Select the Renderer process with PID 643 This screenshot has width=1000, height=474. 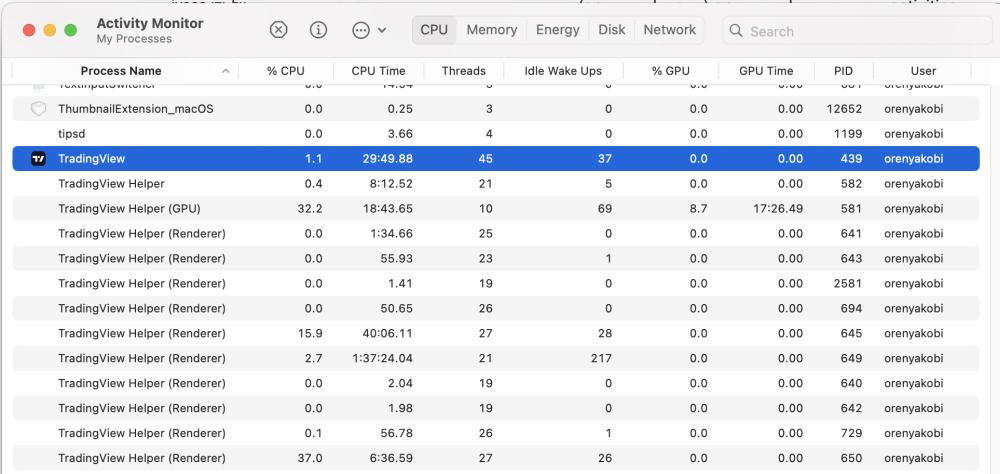click(x=496, y=258)
